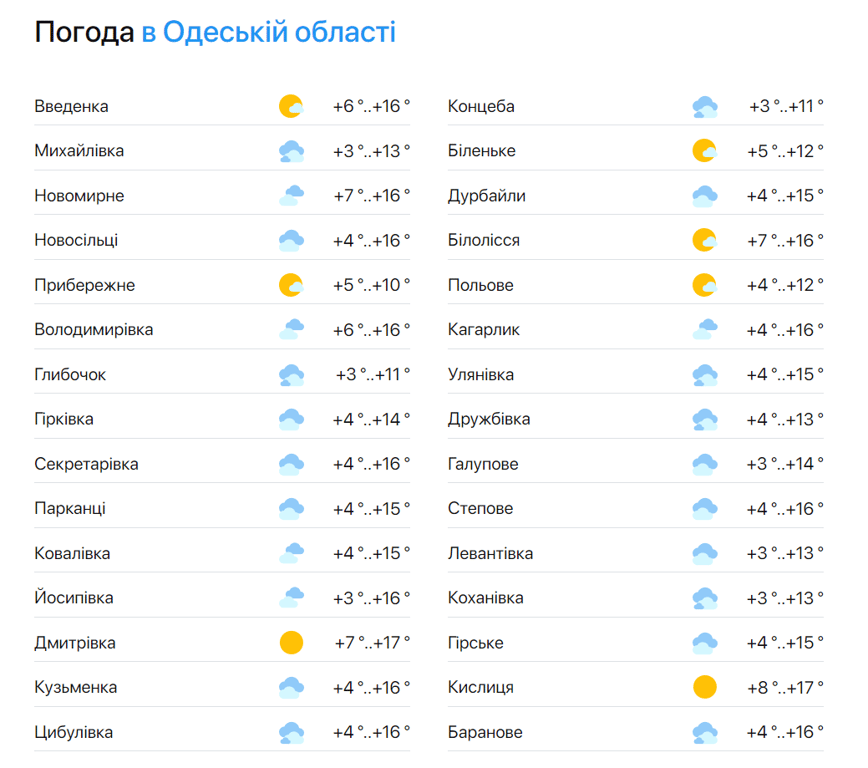Select the Володимирівка location
Image resolution: width=868 pixels, height=768 pixels.
93,330
